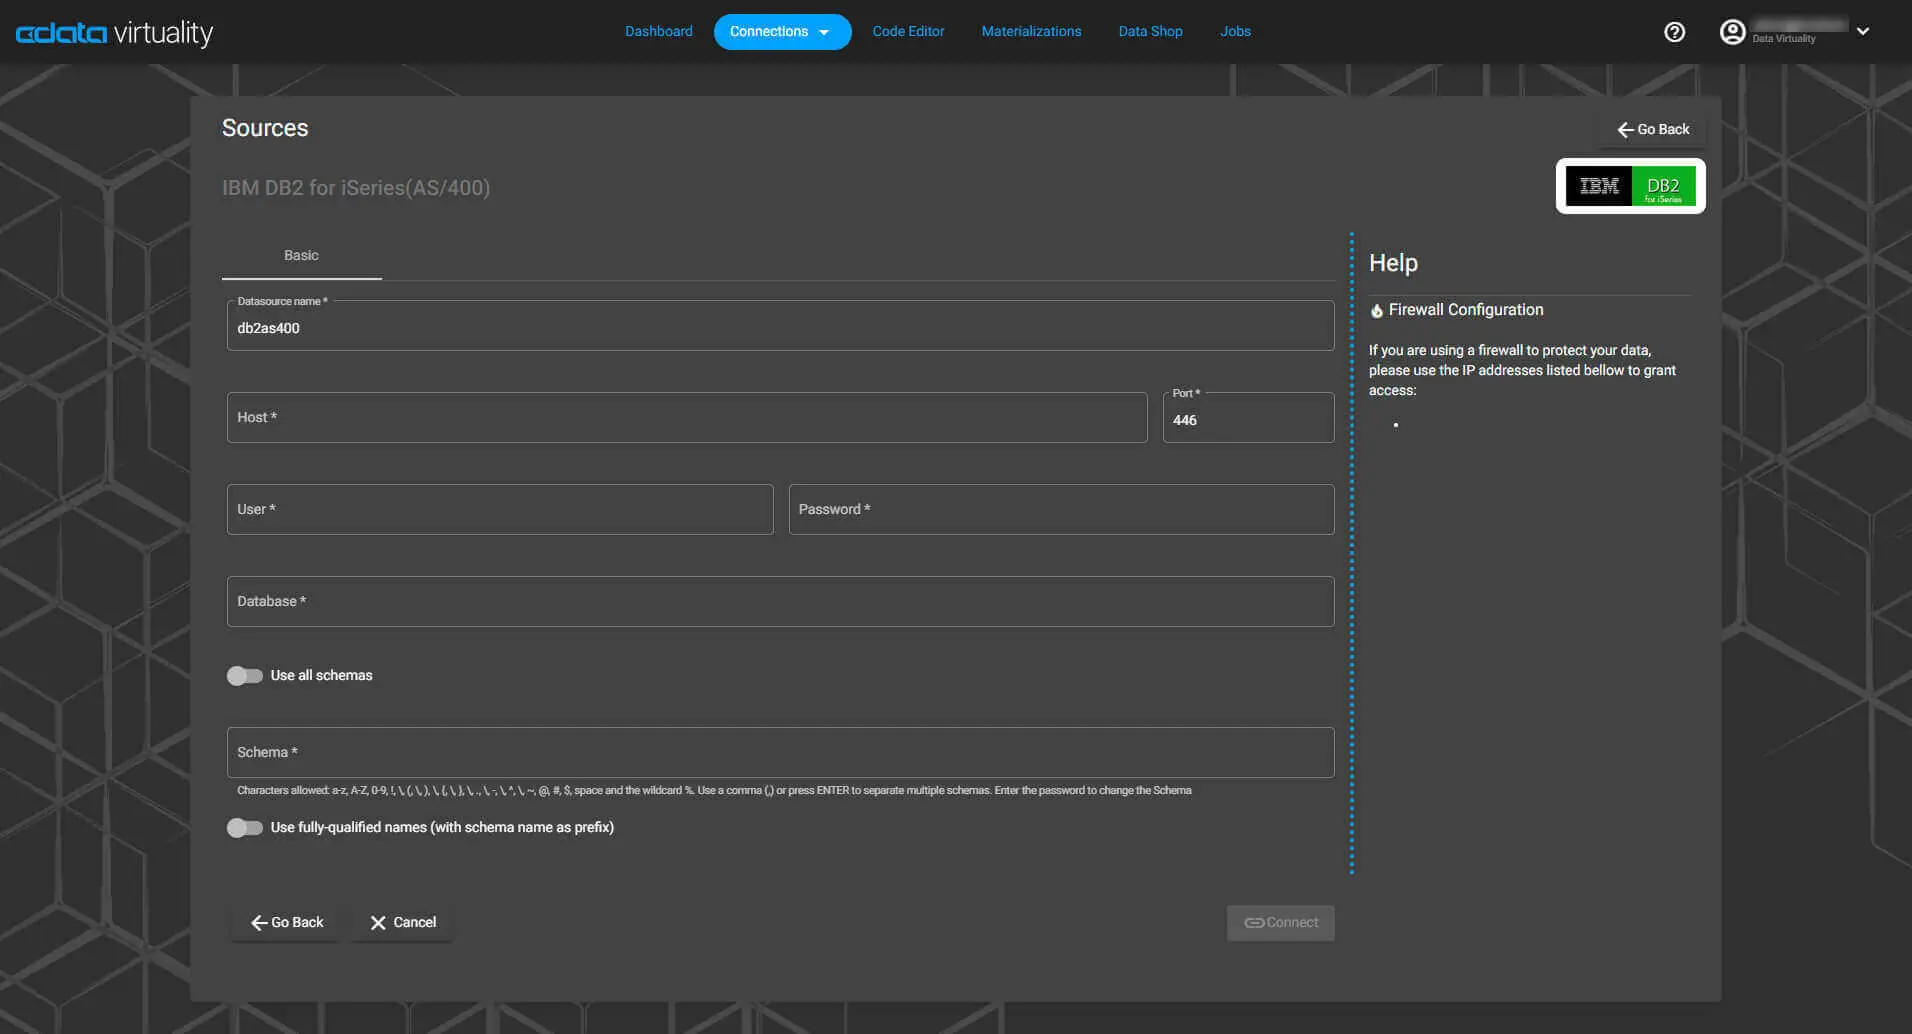1912x1034 pixels.
Task: Click the user account avatar icon
Action: click(1732, 32)
